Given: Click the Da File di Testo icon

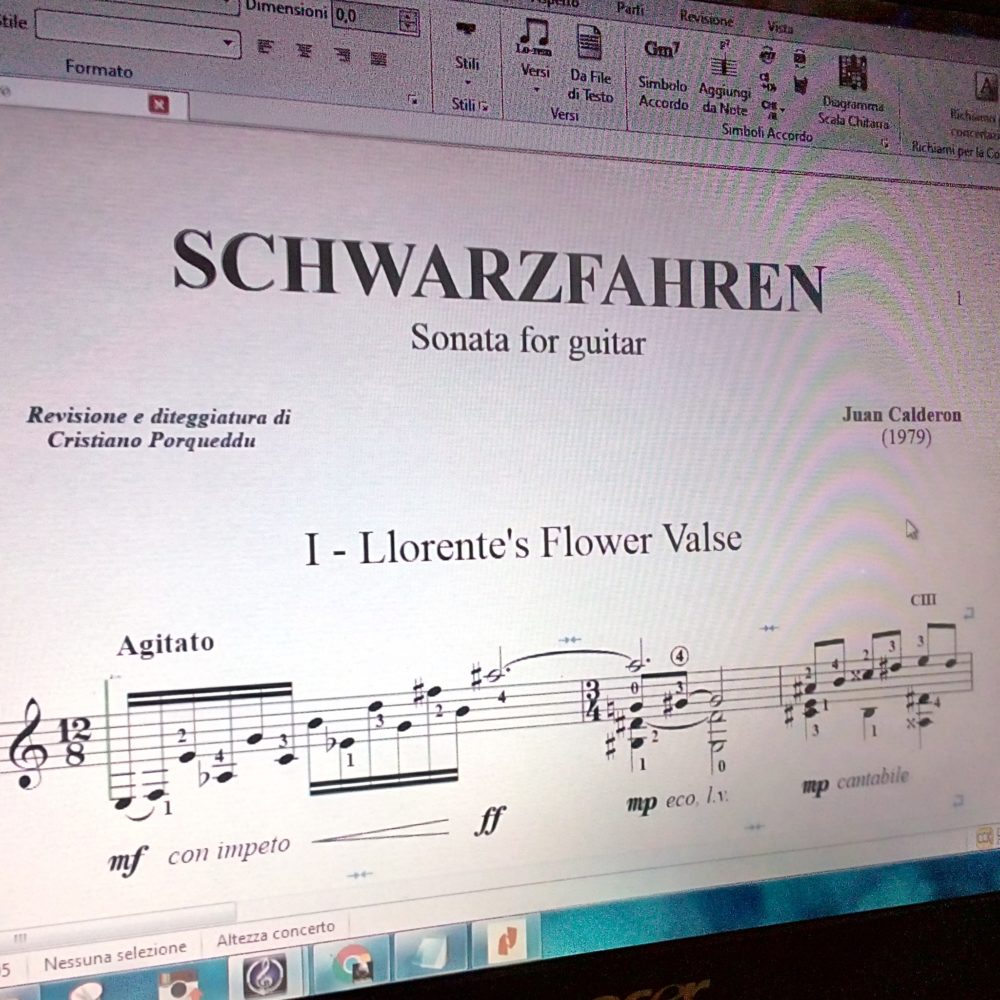Looking at the screenshot, I should tap(590, 43).
